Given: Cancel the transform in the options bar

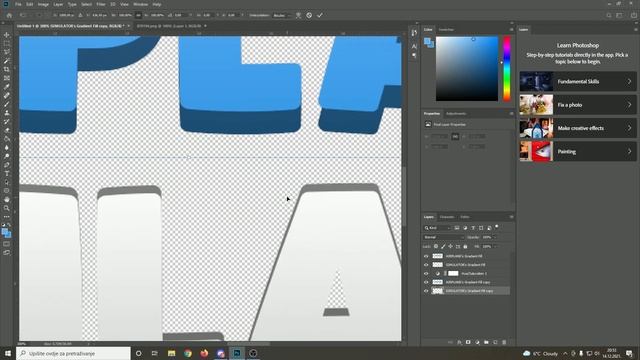Looking at the screenshot, I should [309, 15].
